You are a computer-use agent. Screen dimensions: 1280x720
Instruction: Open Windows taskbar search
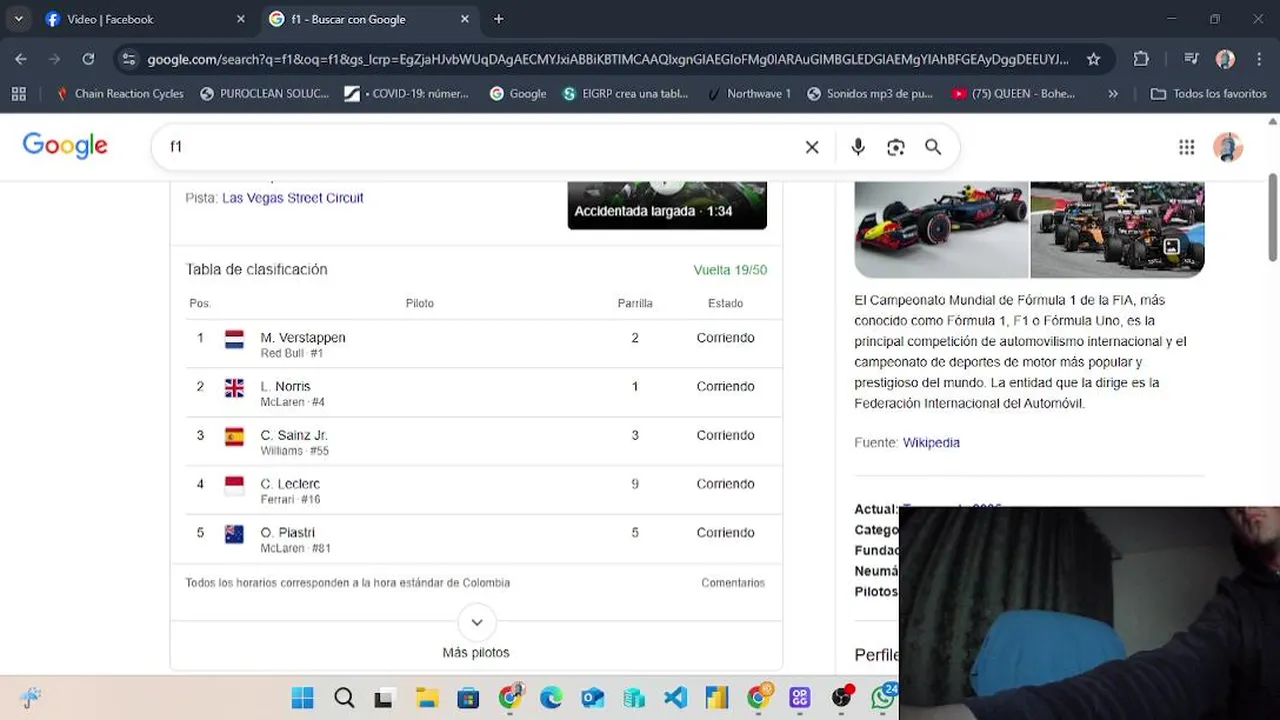click(344, 698)
